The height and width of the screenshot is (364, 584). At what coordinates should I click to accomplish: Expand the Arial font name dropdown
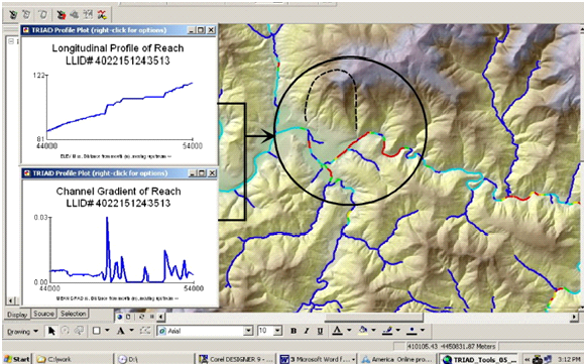tap(248, 331)
